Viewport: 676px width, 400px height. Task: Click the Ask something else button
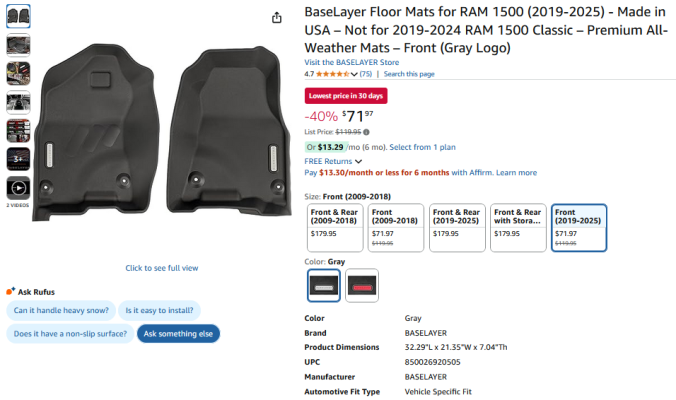coord(178,334)
